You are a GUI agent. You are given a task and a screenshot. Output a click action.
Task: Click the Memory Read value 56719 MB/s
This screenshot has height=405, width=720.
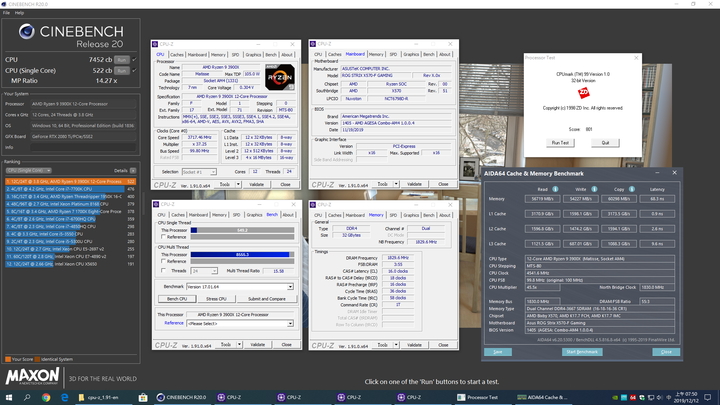(x=542, y=199)
